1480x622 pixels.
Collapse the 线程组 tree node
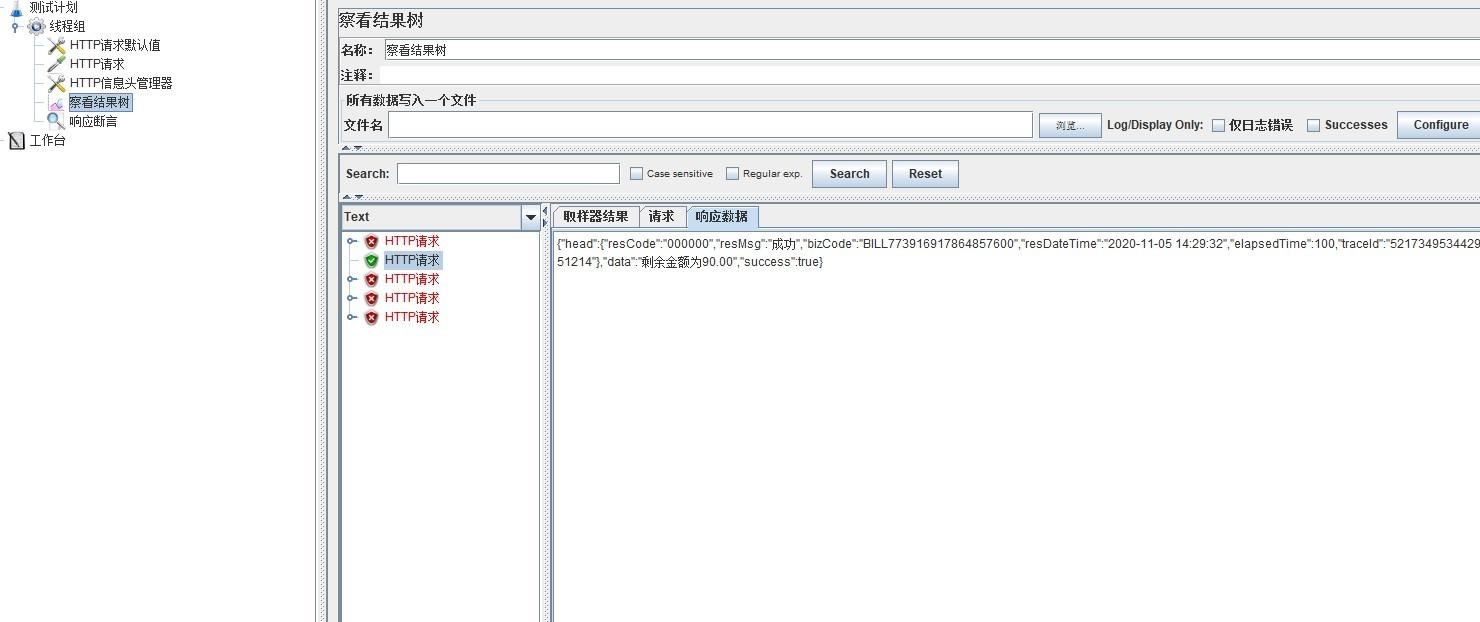[x=15, y=27]
